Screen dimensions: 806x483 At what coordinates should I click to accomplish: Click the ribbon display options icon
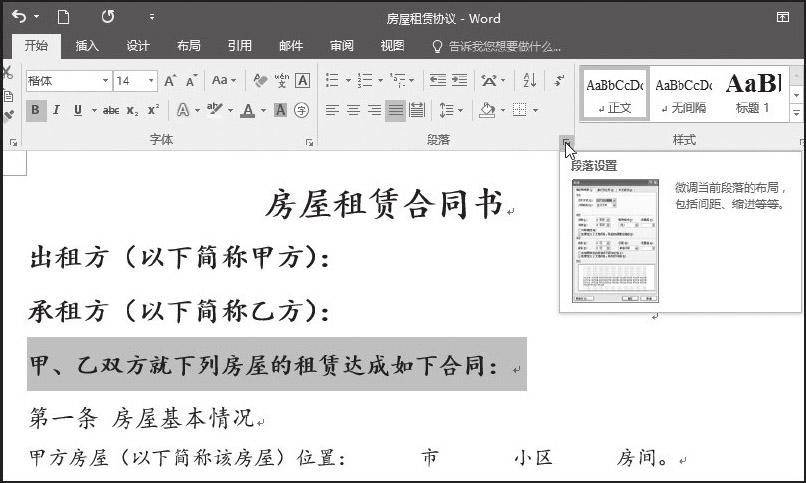[x=782, y=17]
